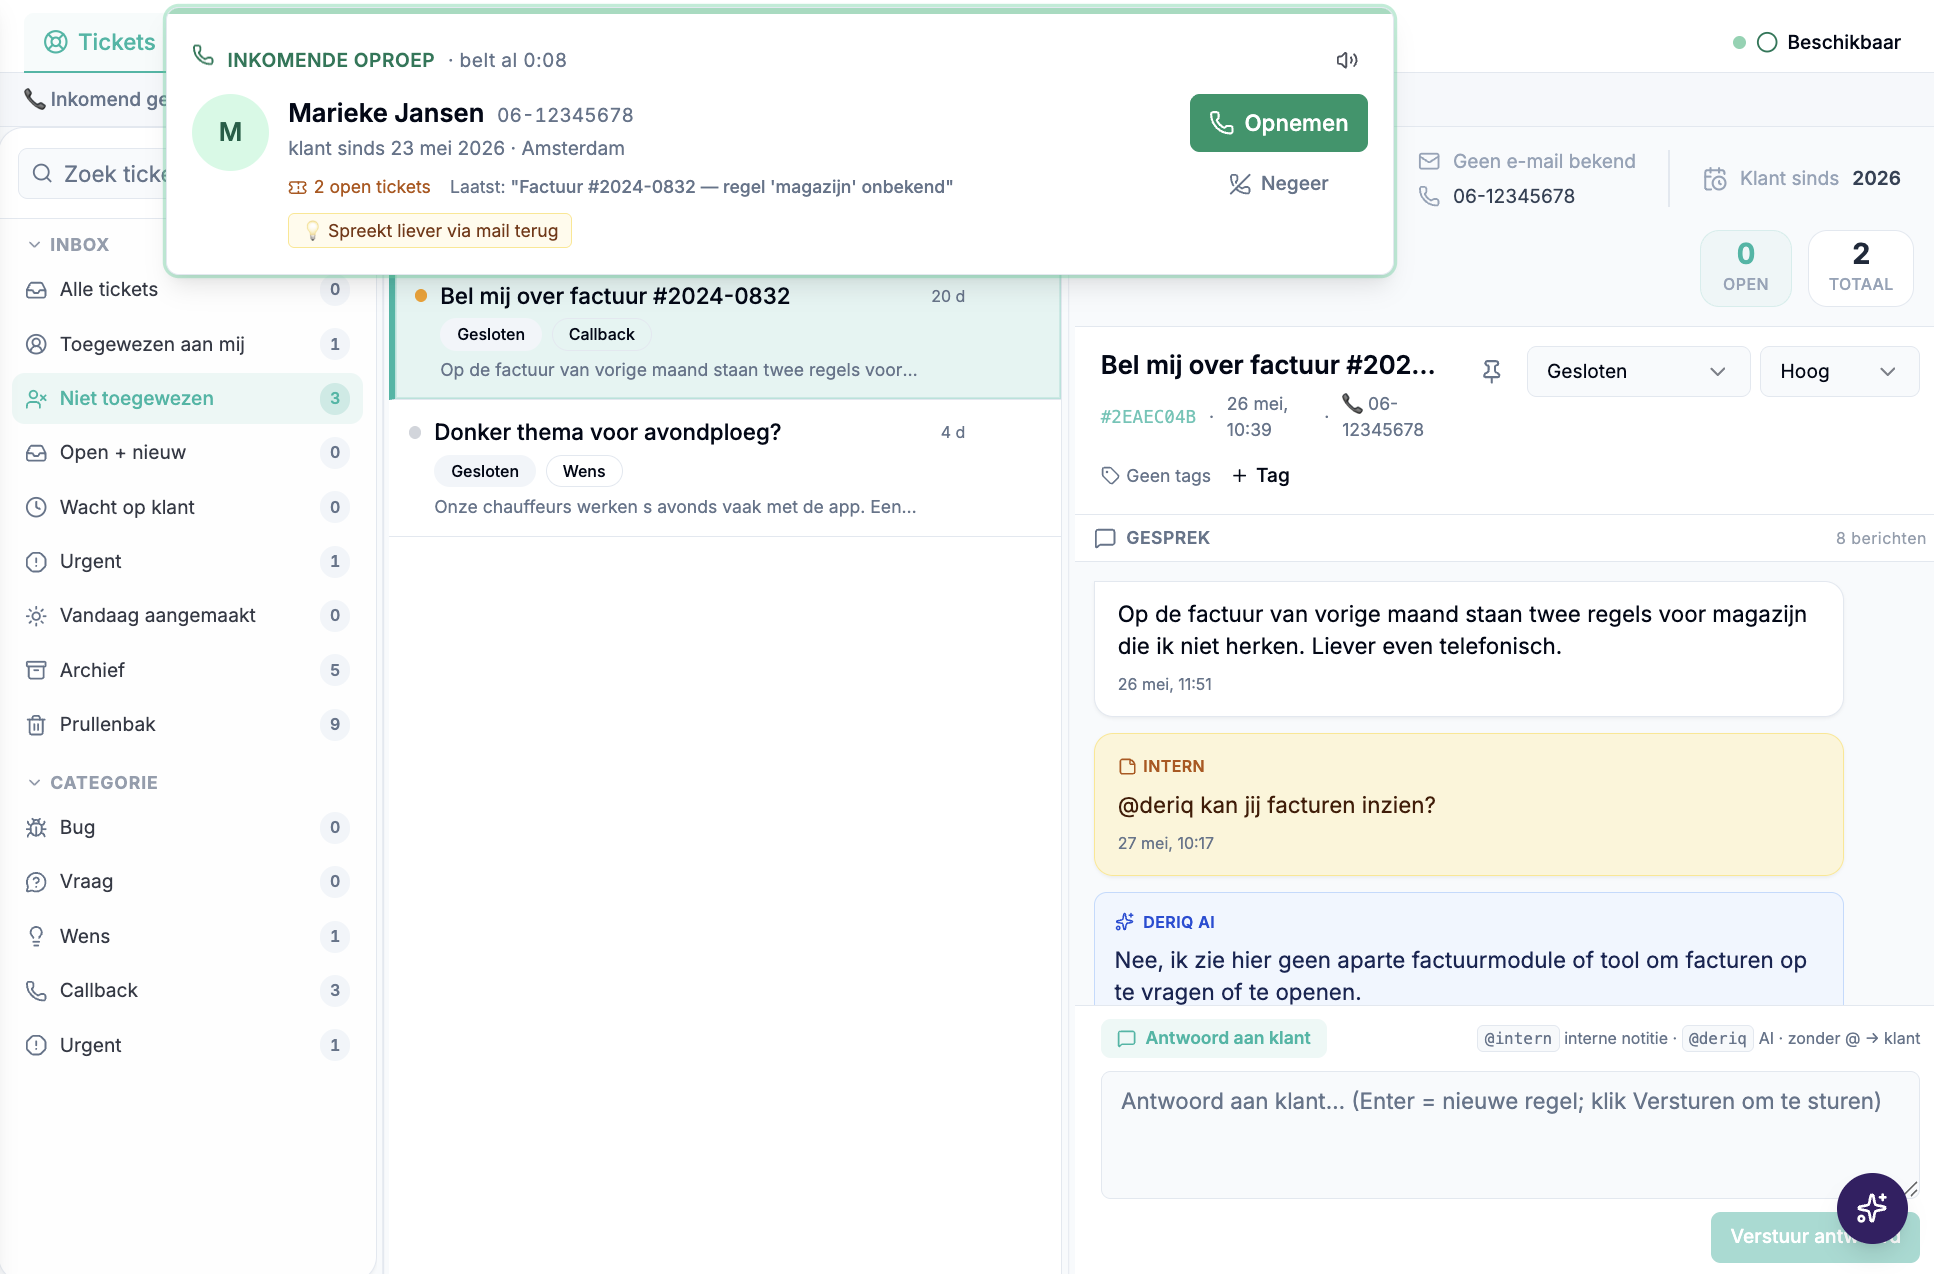Open the Archief folder
The image size is (1934, 1274).
pyautogui.click(x=187, y=670)
